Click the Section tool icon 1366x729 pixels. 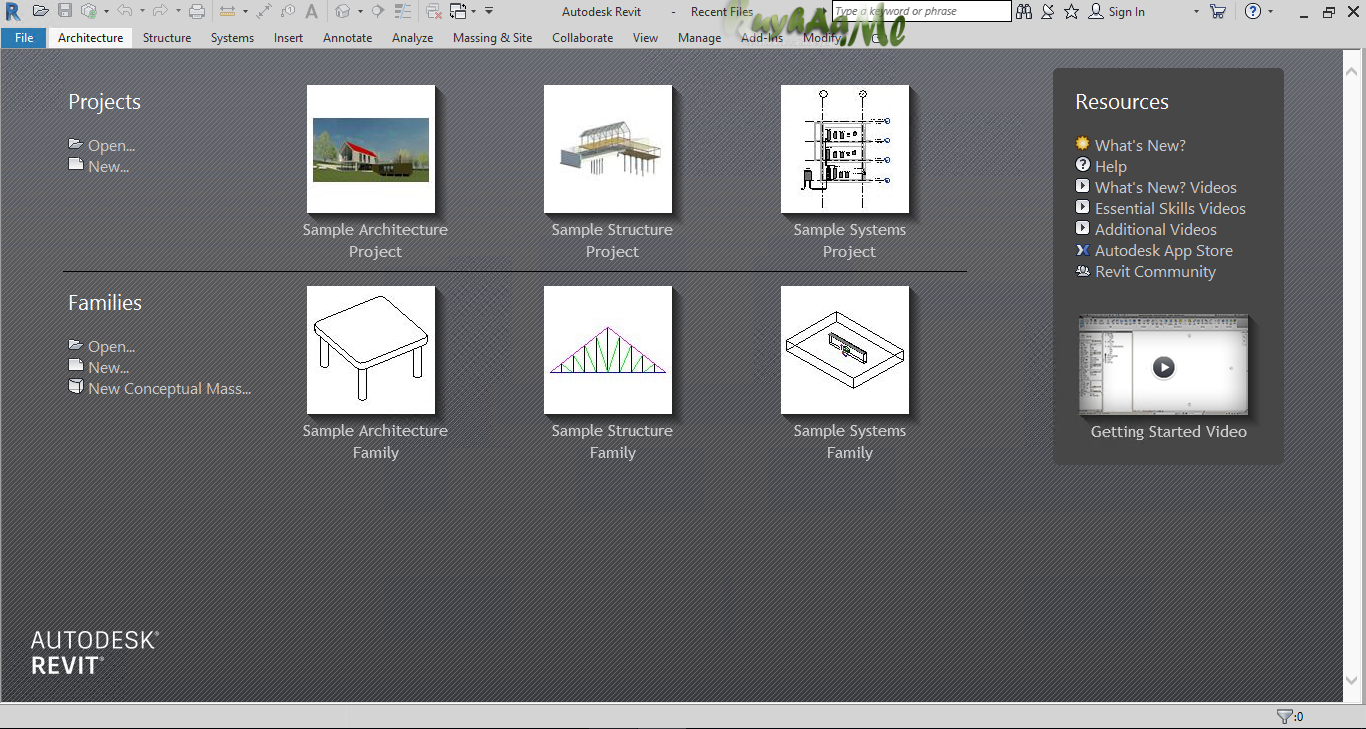tap(378, 11)
